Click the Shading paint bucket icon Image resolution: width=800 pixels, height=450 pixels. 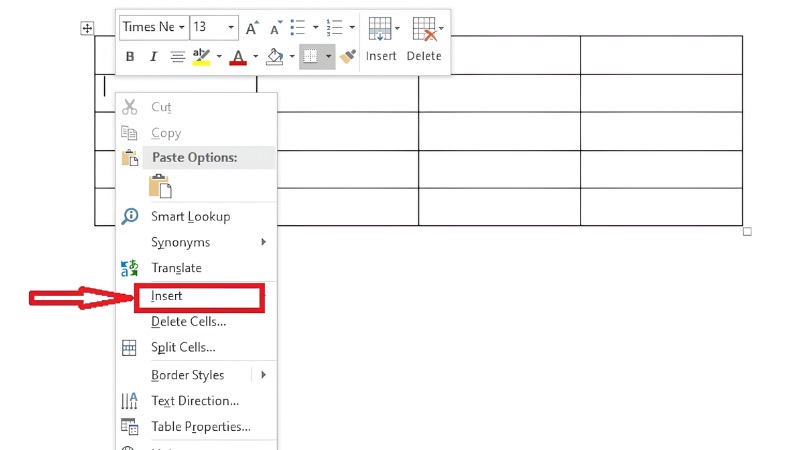tap(275, 57)
